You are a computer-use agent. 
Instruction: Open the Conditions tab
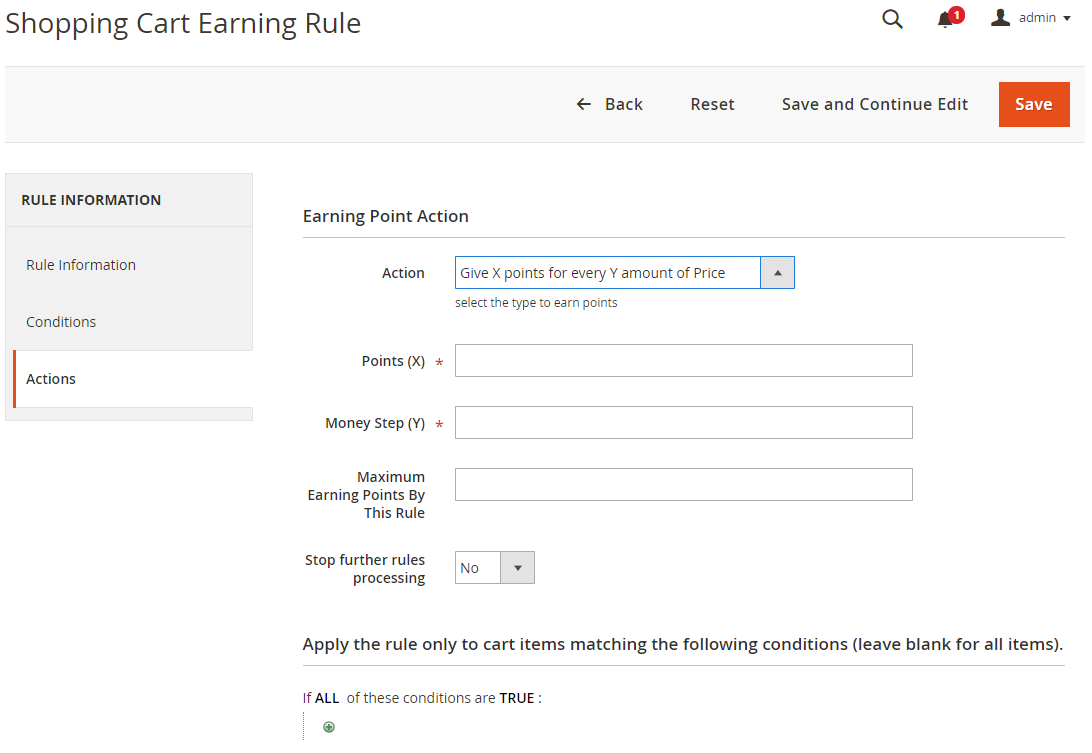[x=61, y=322]
